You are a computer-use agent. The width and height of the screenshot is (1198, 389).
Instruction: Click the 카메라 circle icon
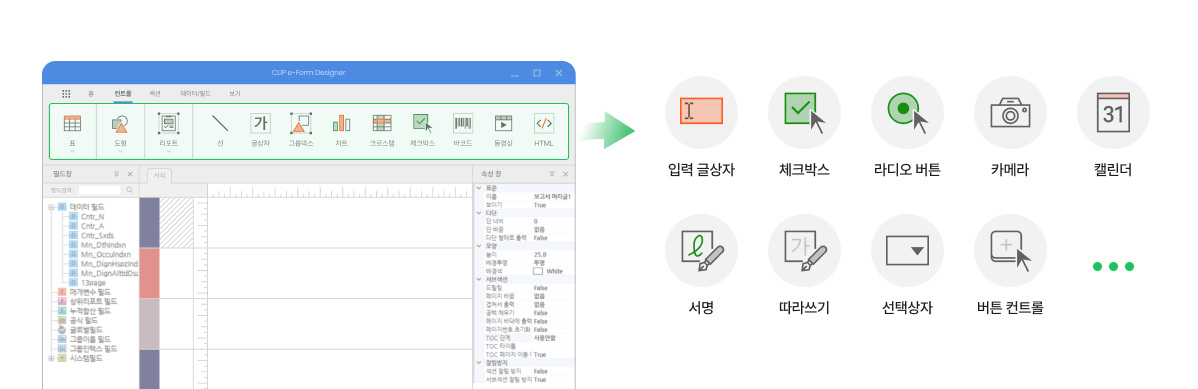1011,112
